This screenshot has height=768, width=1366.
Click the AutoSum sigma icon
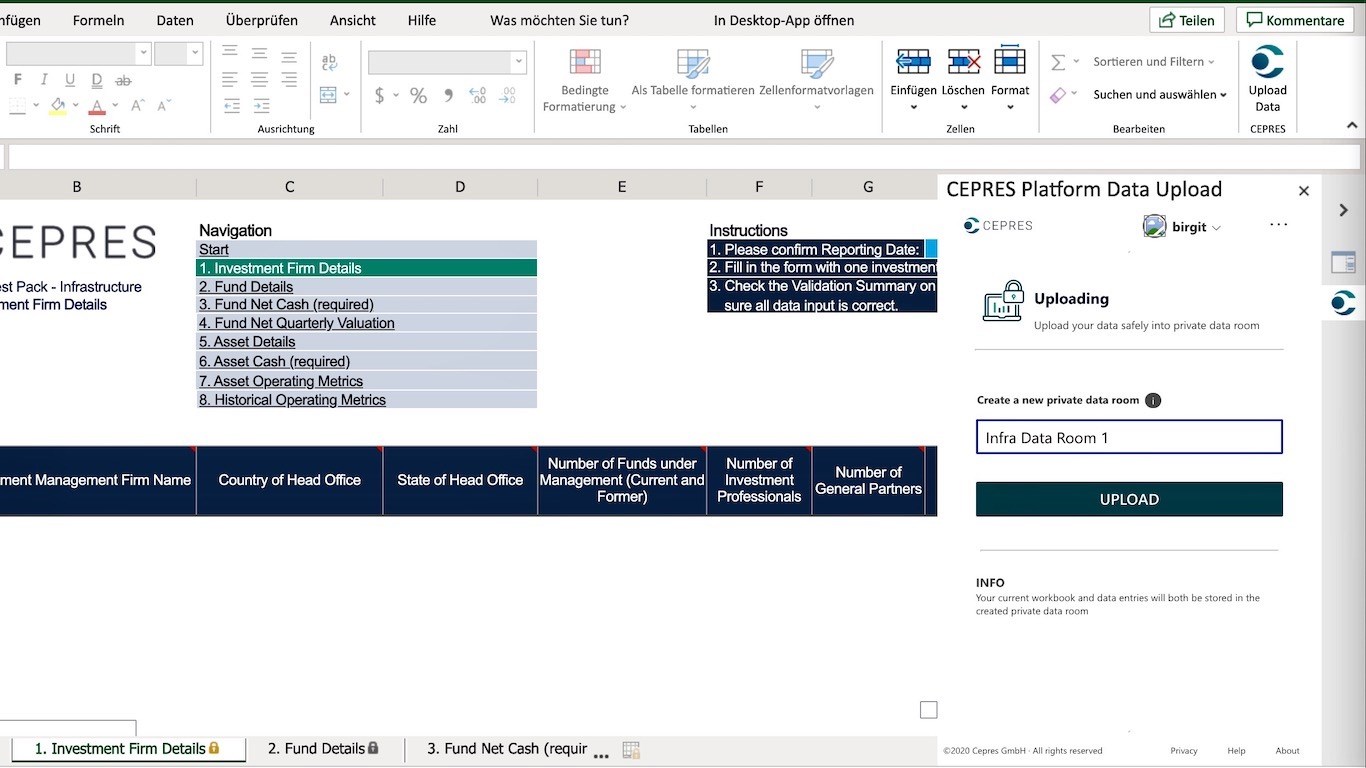[1058, 62]
